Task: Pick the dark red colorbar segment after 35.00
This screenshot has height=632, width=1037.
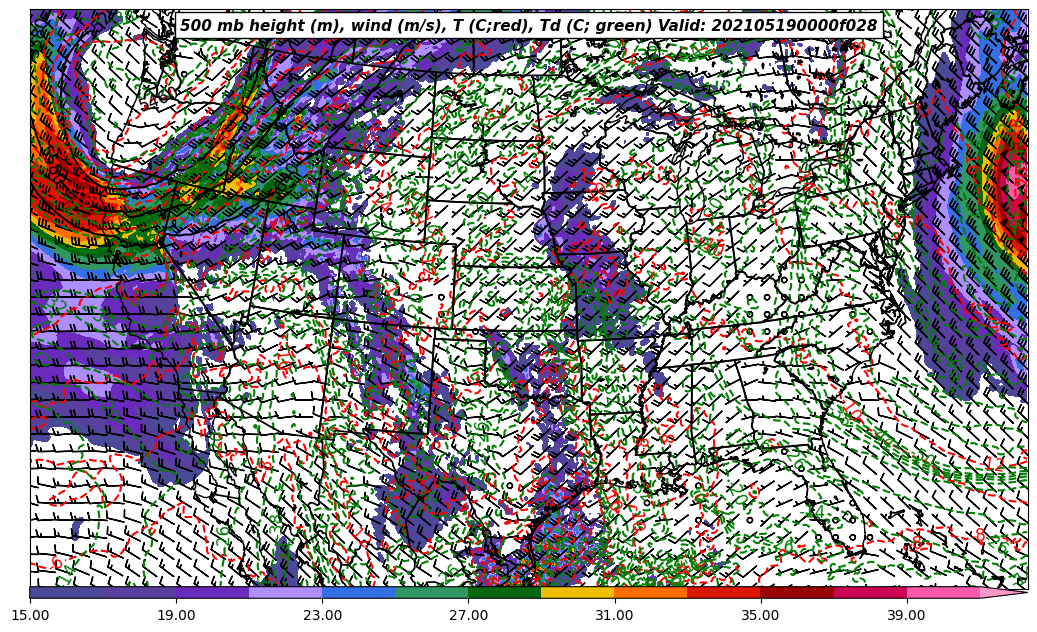Action: pyautogui.click(x=797, y=593)
